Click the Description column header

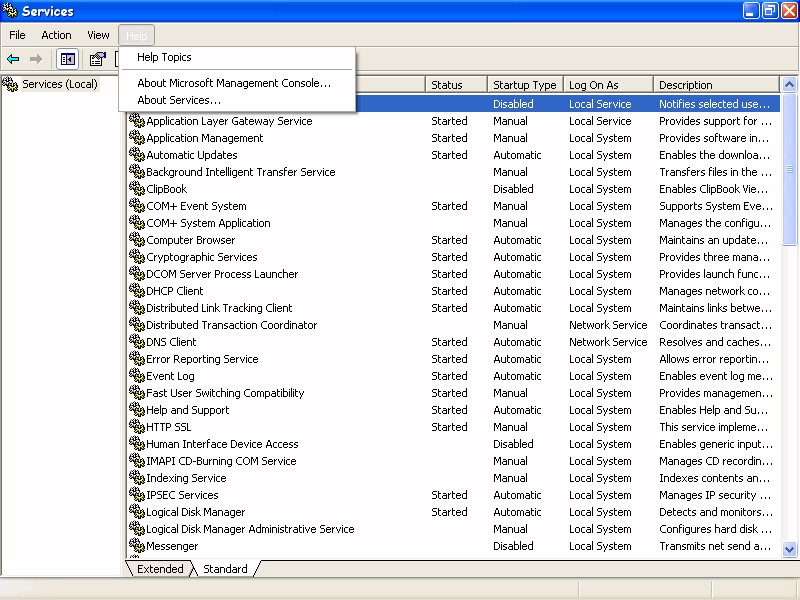tap(716, 85)
